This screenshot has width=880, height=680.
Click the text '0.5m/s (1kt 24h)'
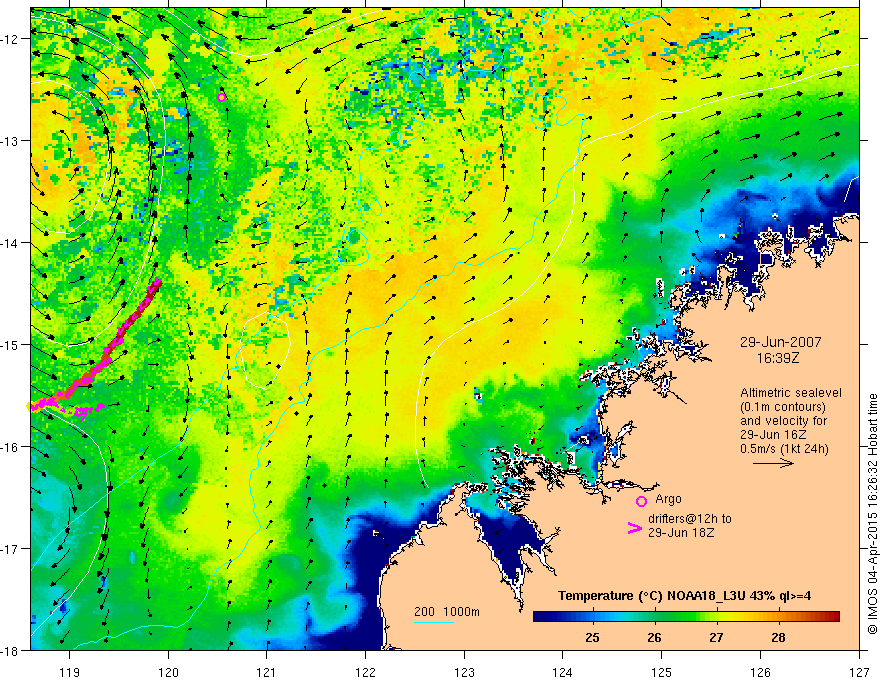tap(785, 449)
